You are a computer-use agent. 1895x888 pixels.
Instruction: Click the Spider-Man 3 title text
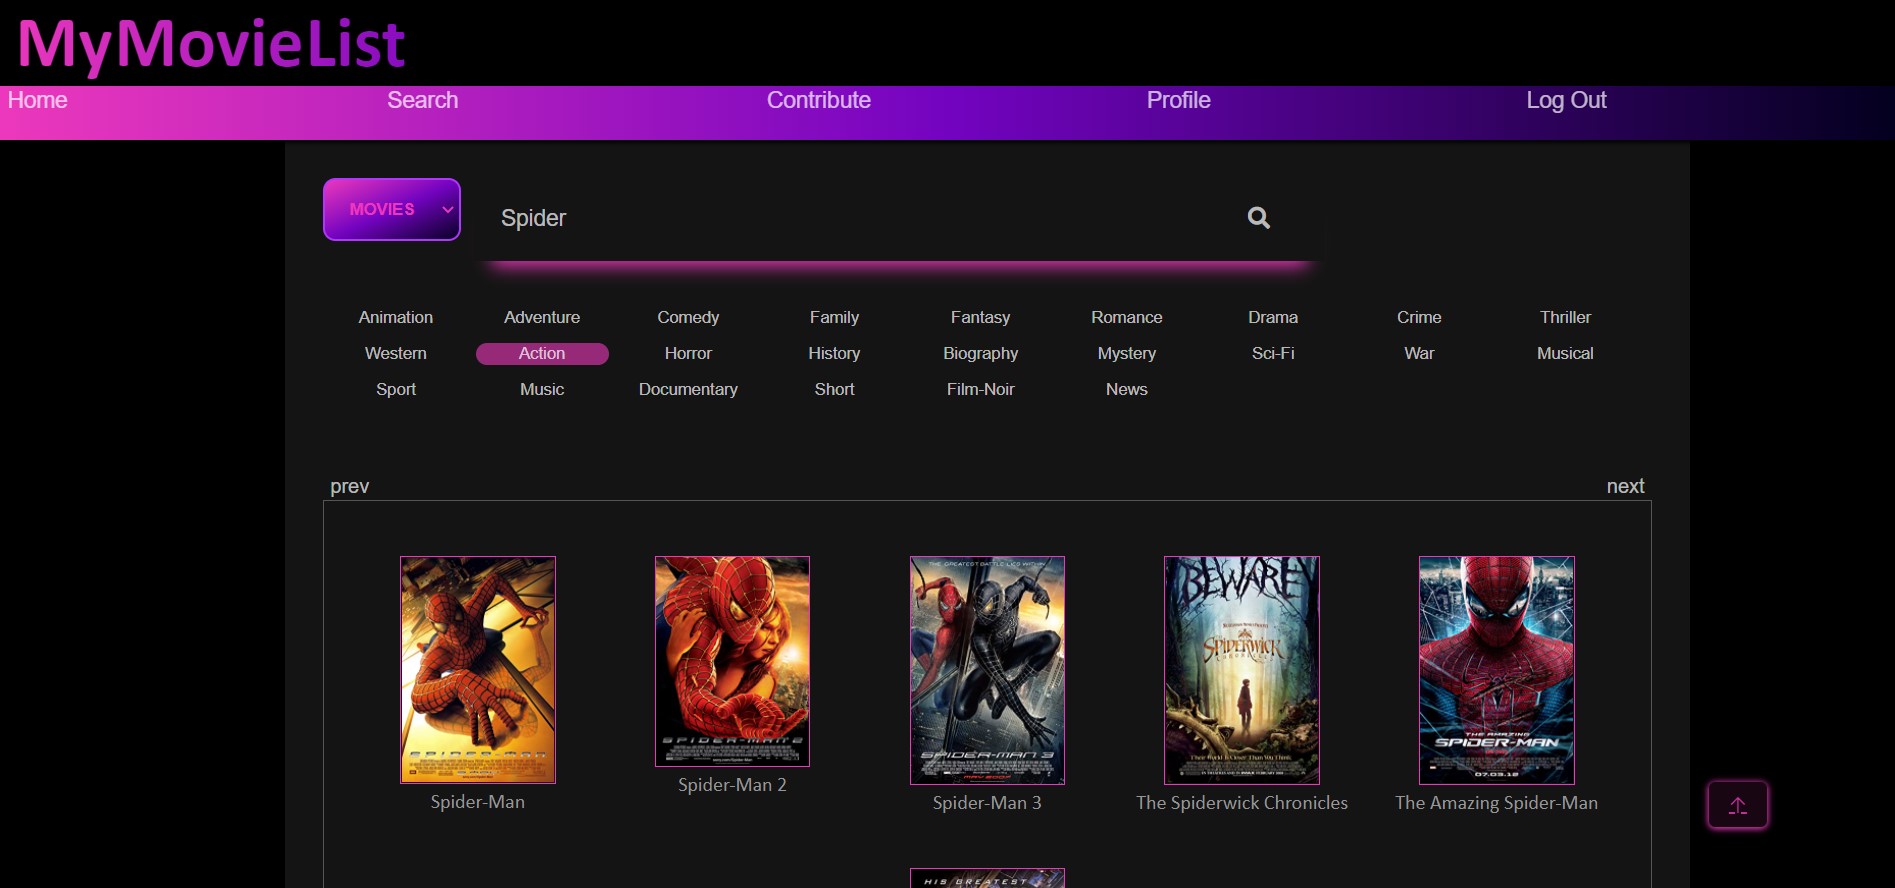(987, 803)
